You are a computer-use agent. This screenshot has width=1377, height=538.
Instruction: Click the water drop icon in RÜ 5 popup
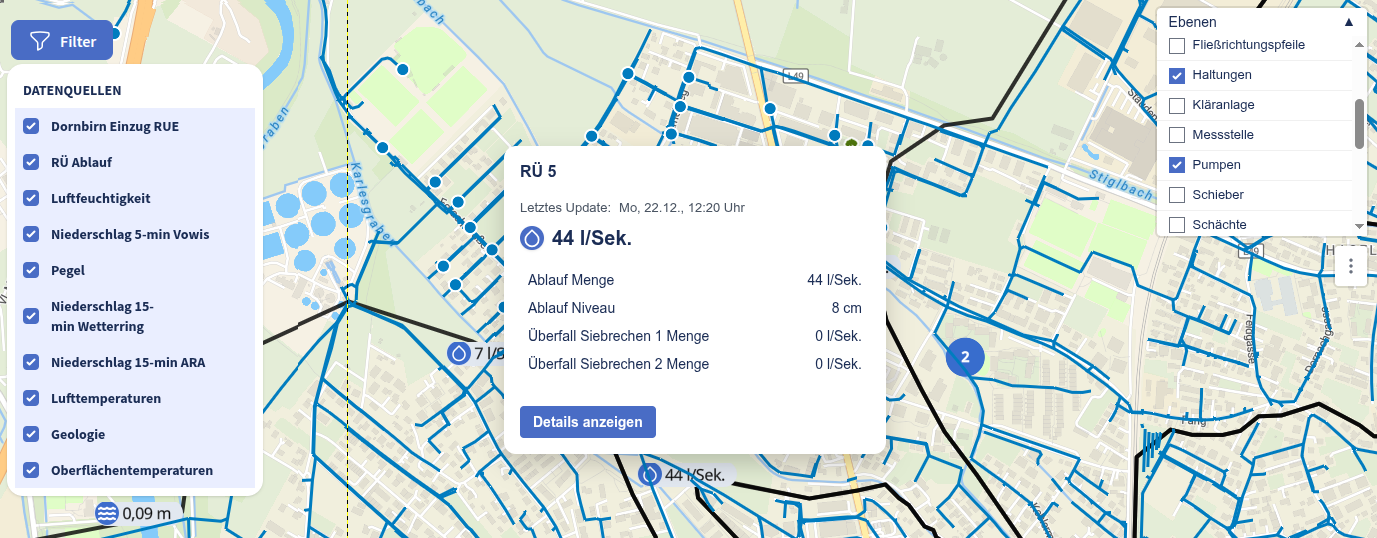click(532, 238)
